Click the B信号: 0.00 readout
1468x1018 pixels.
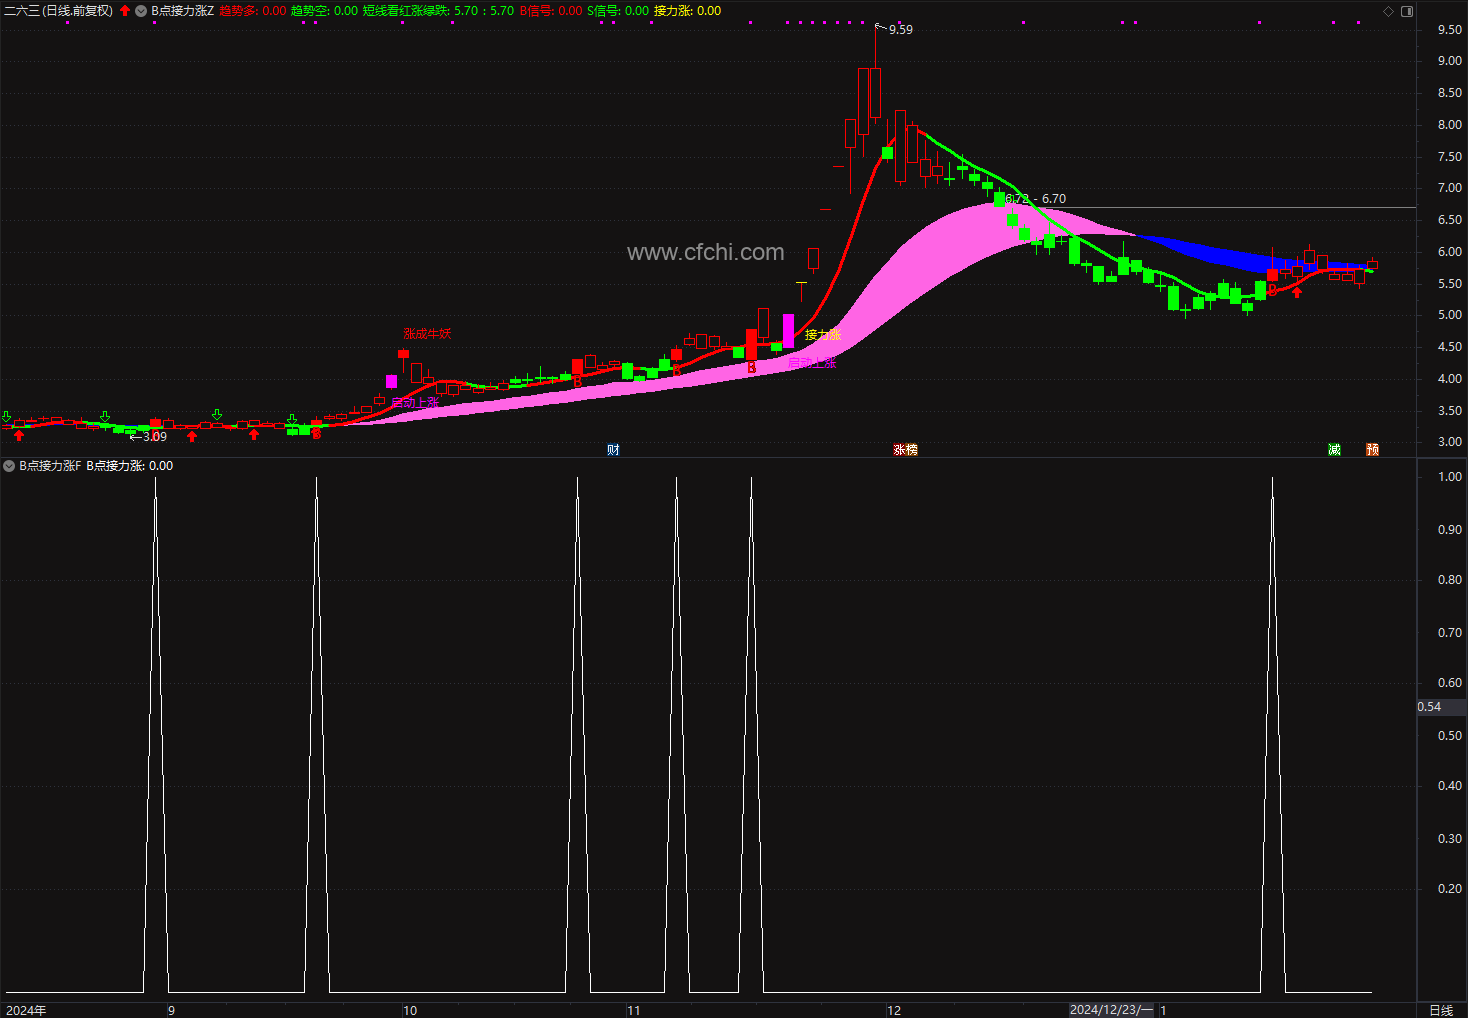click(551, 11)
